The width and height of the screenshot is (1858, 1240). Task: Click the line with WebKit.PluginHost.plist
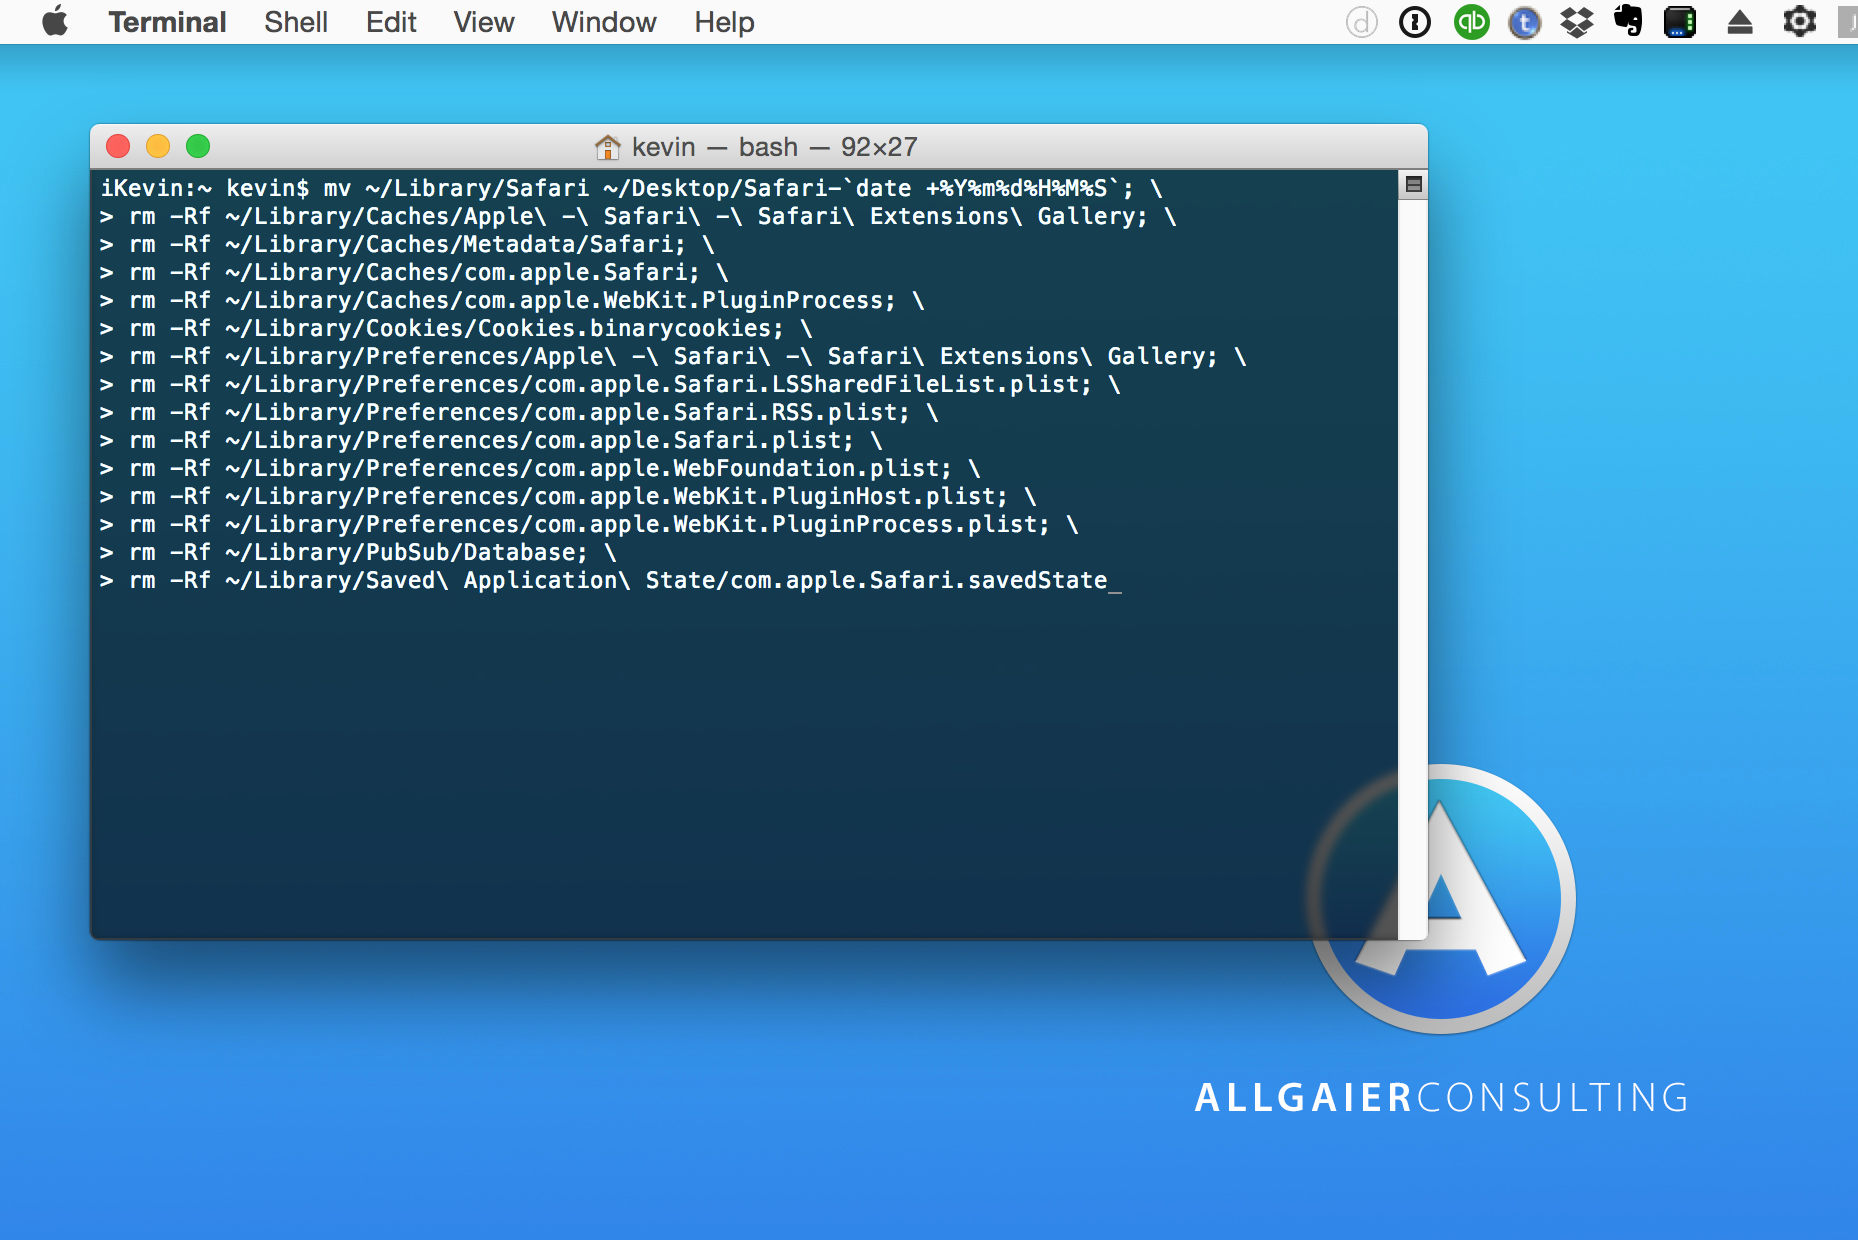click(x=568, y=496)
